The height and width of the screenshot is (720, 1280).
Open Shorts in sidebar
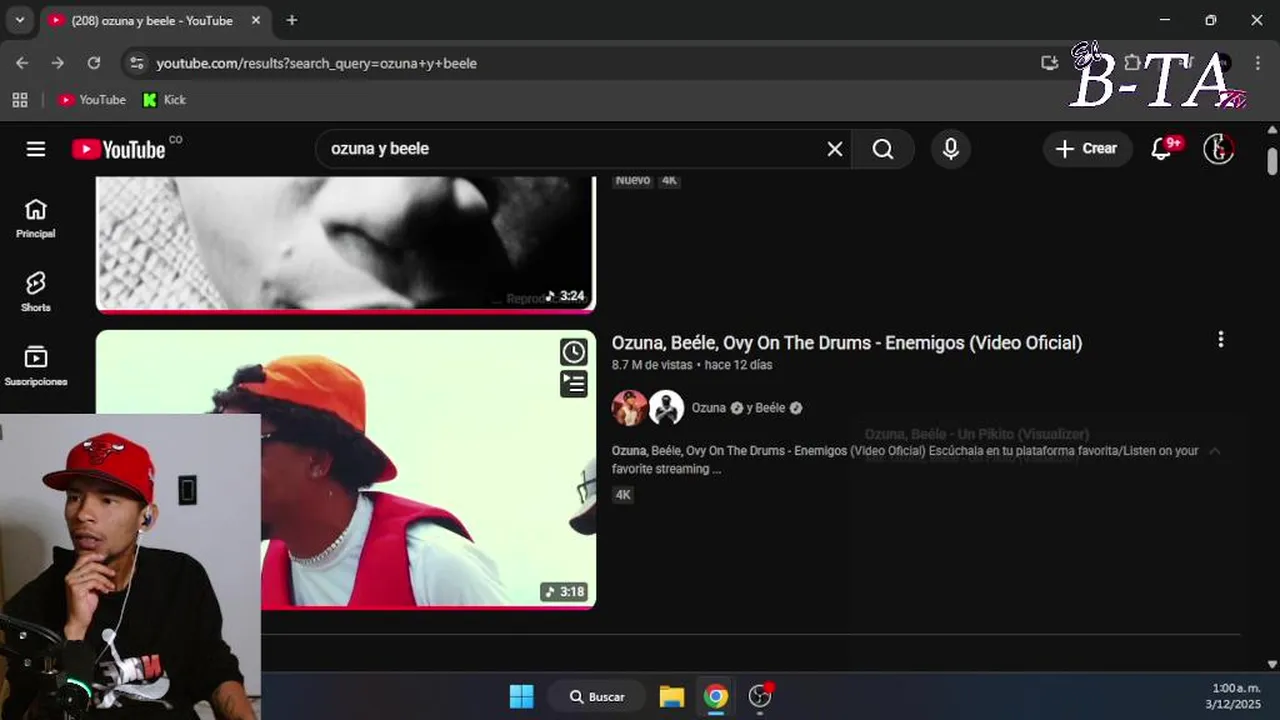36,292
